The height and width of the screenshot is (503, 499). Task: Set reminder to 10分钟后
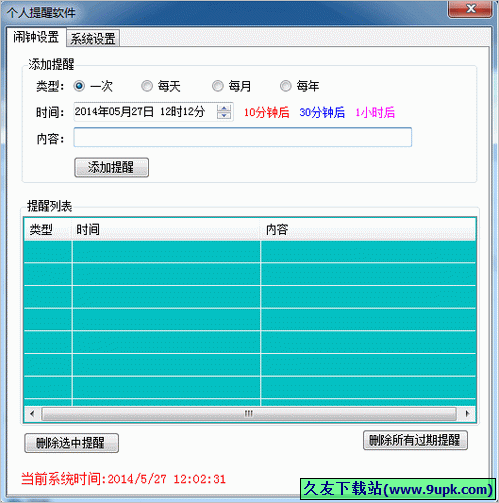pos(266,113)
